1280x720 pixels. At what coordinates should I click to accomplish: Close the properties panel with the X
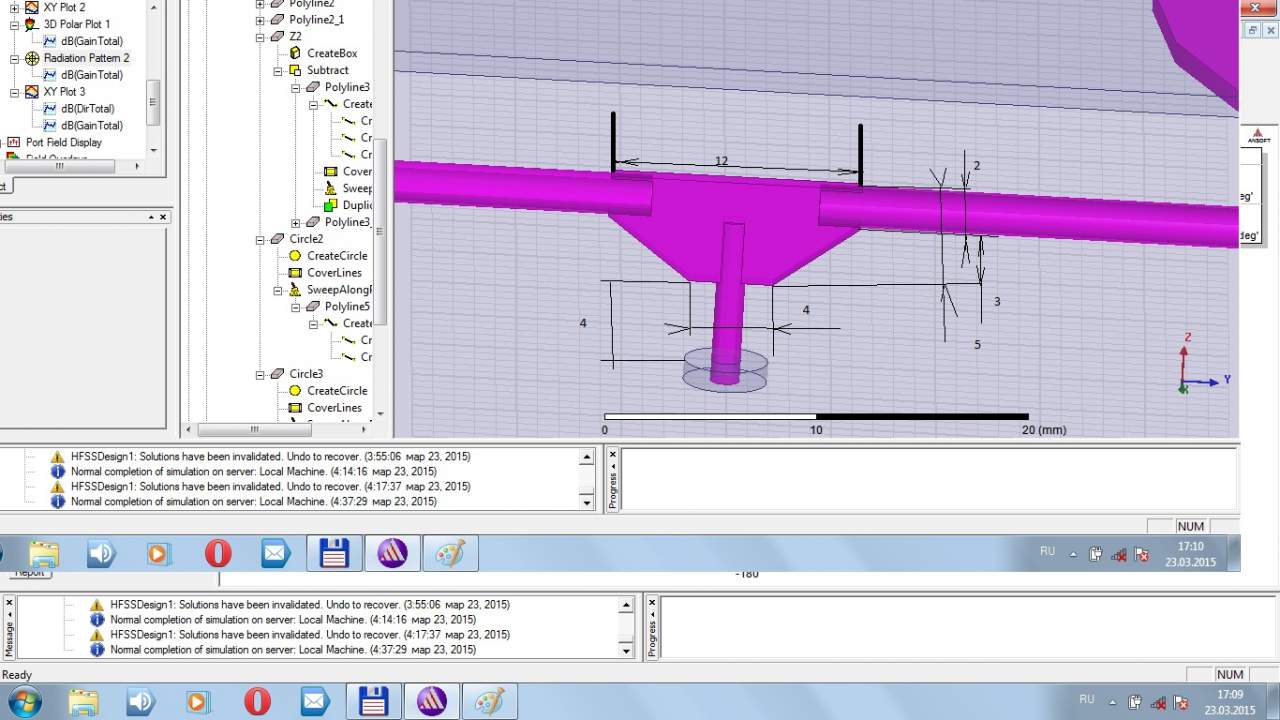tap(163, 217)
